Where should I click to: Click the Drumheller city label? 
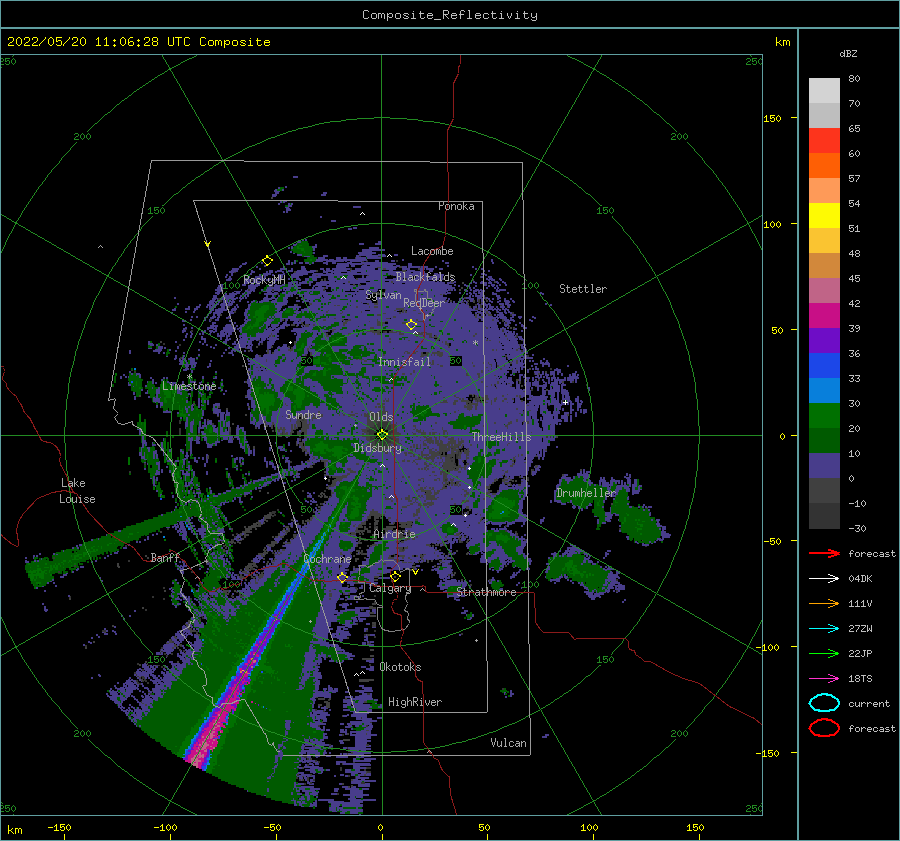(x=586, y=493)
